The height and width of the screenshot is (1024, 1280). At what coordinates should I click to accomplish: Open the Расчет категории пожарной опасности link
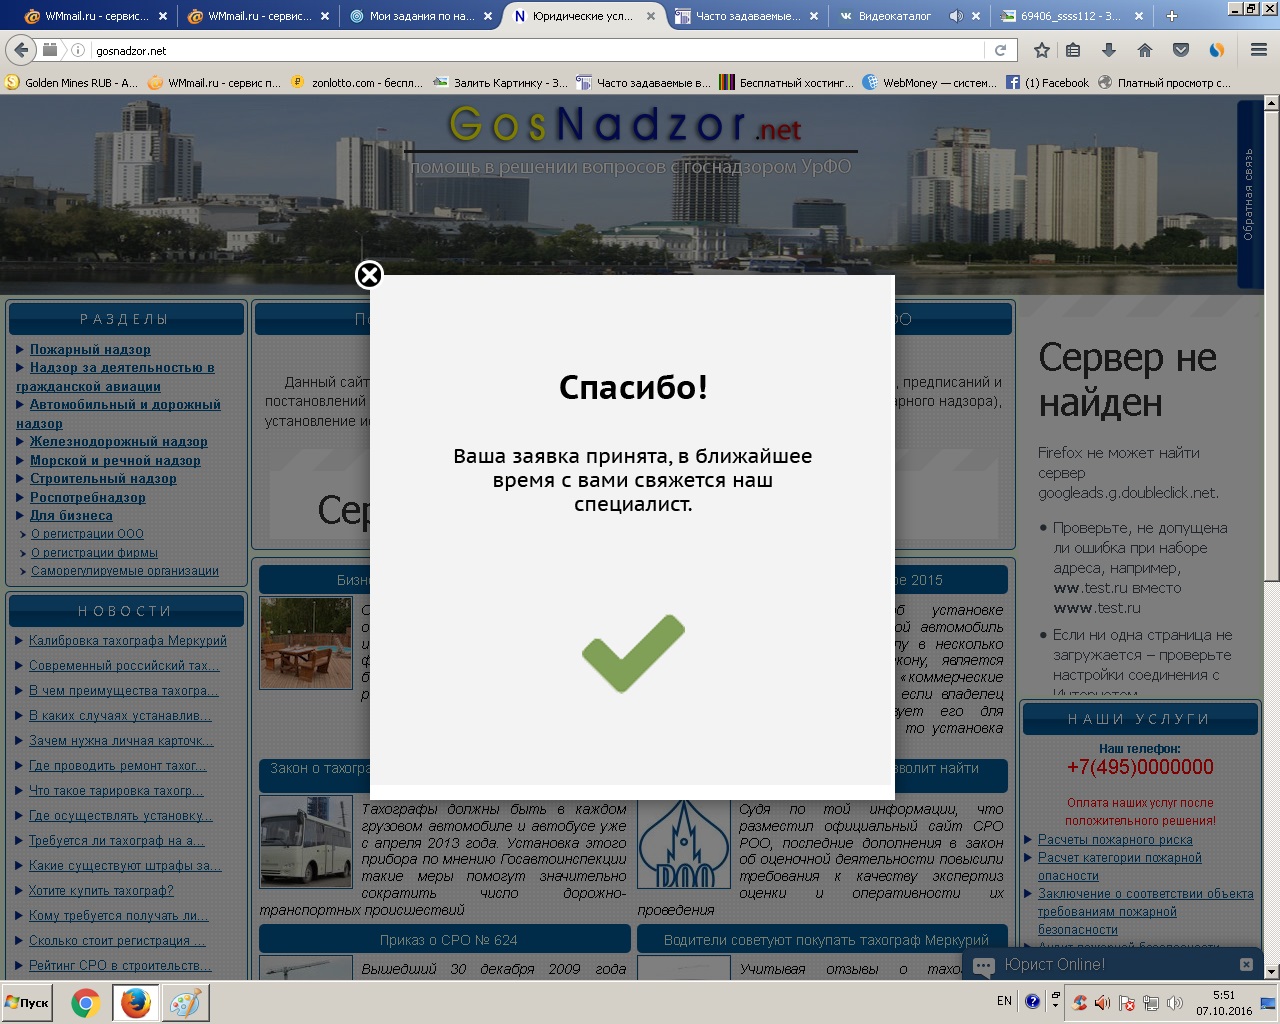pos(1120,866)
